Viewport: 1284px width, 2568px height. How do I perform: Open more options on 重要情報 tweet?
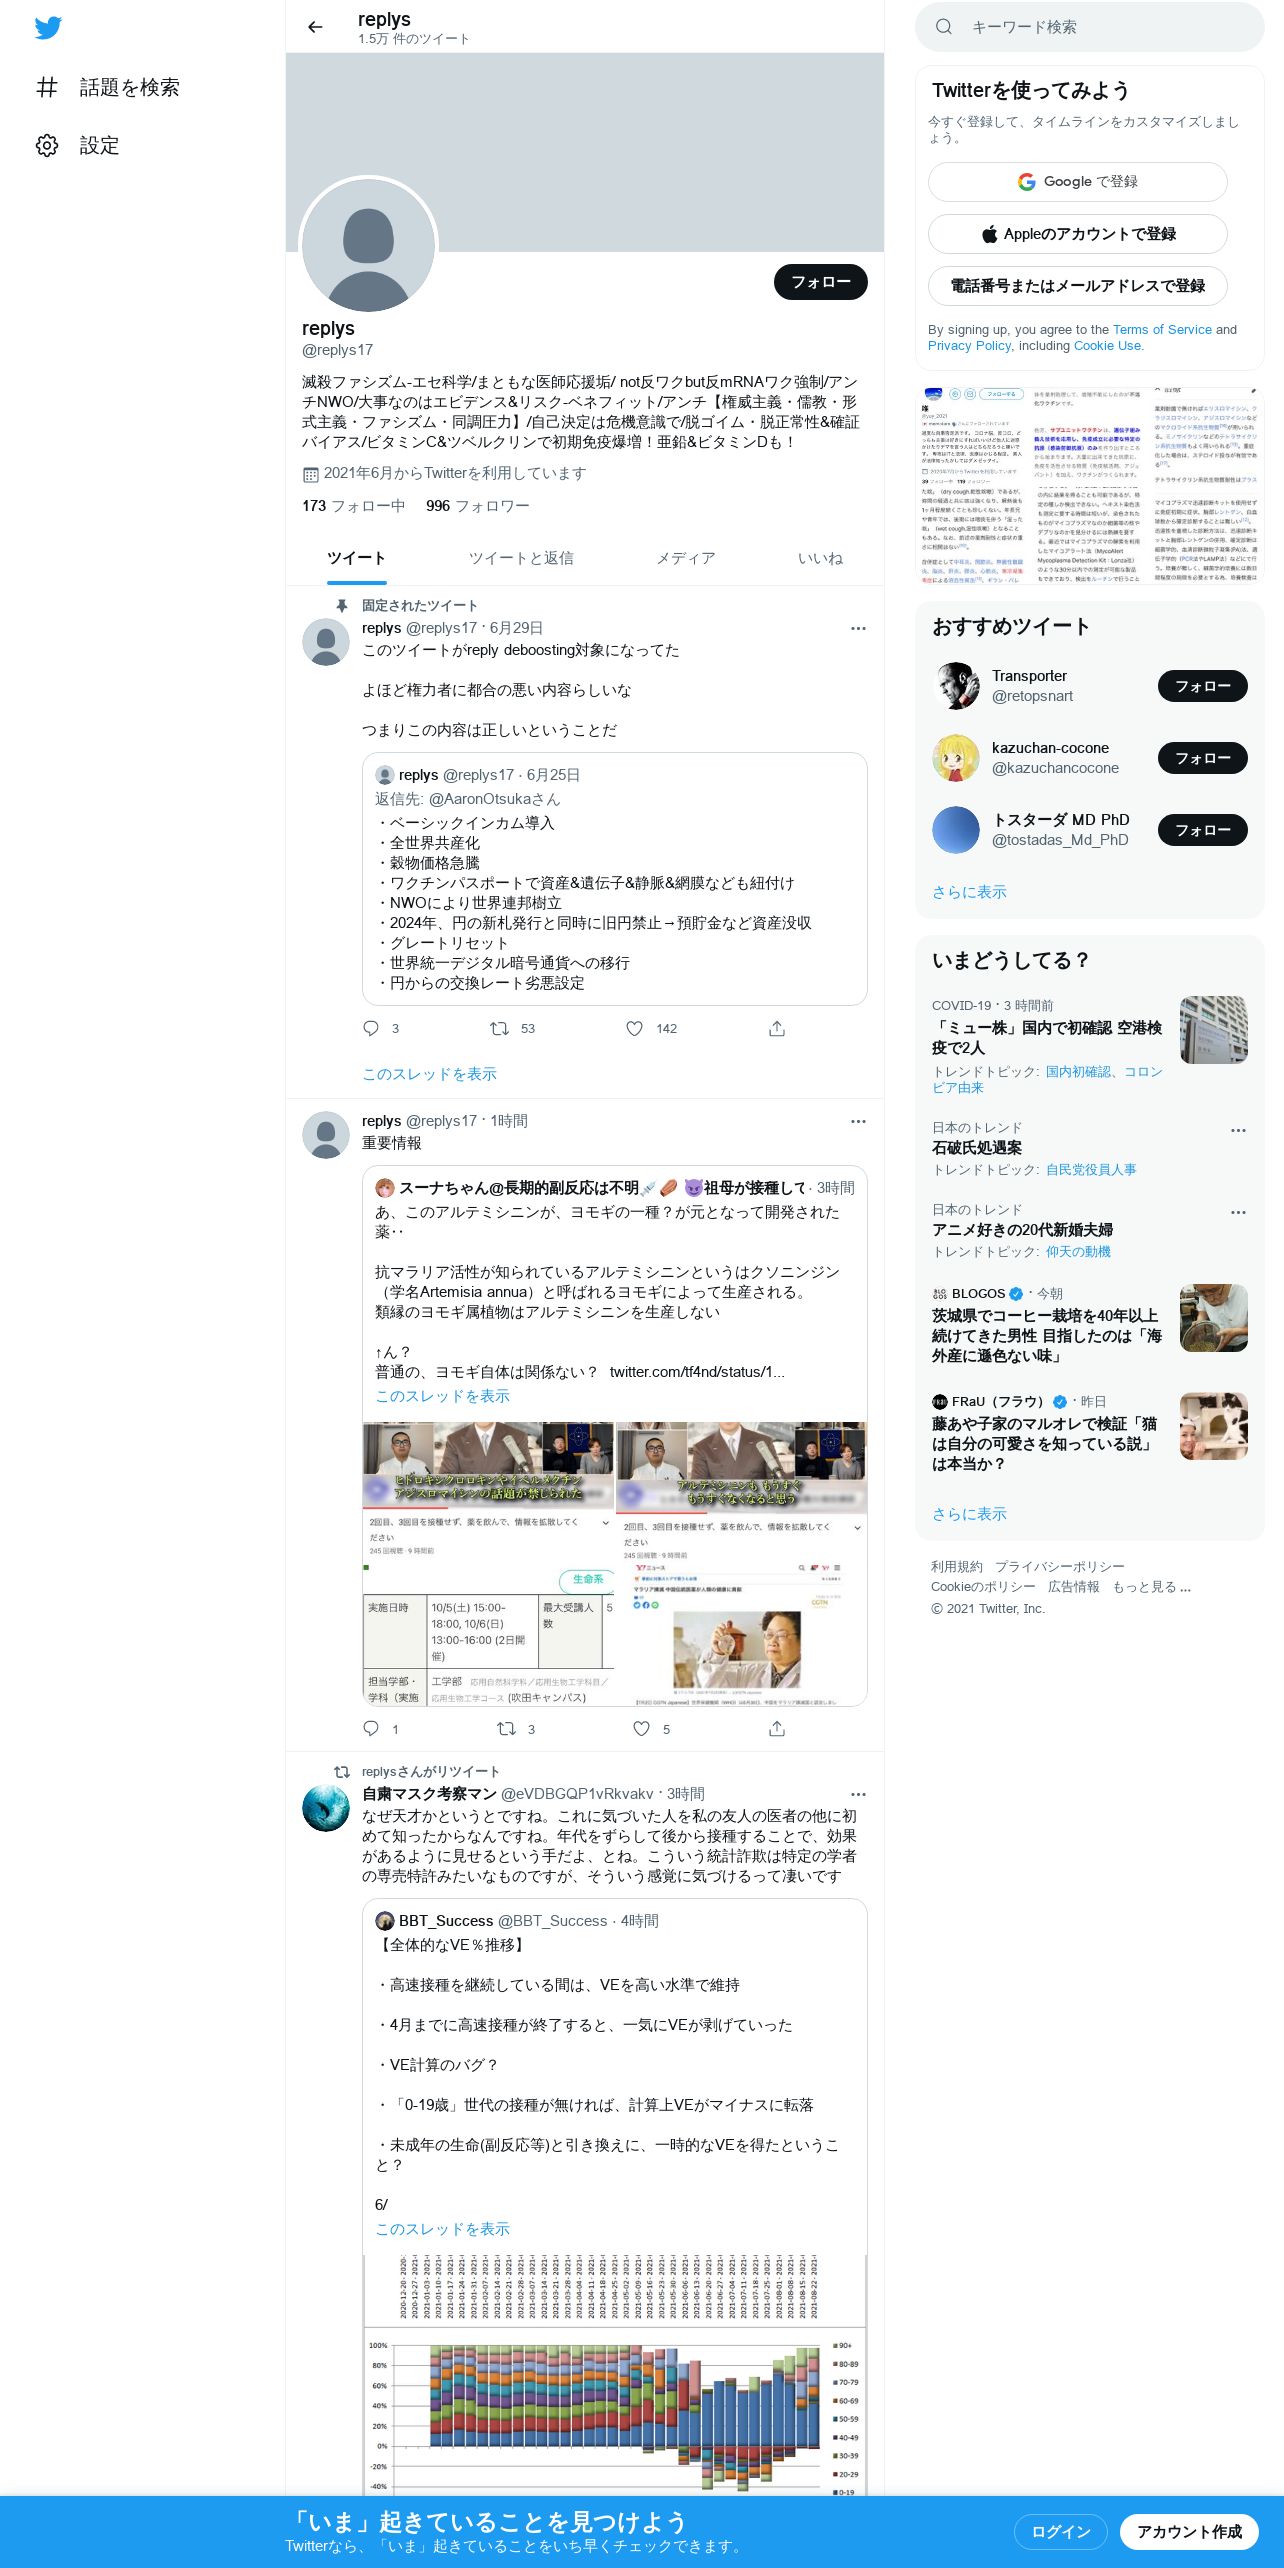tap(858, 1121)
